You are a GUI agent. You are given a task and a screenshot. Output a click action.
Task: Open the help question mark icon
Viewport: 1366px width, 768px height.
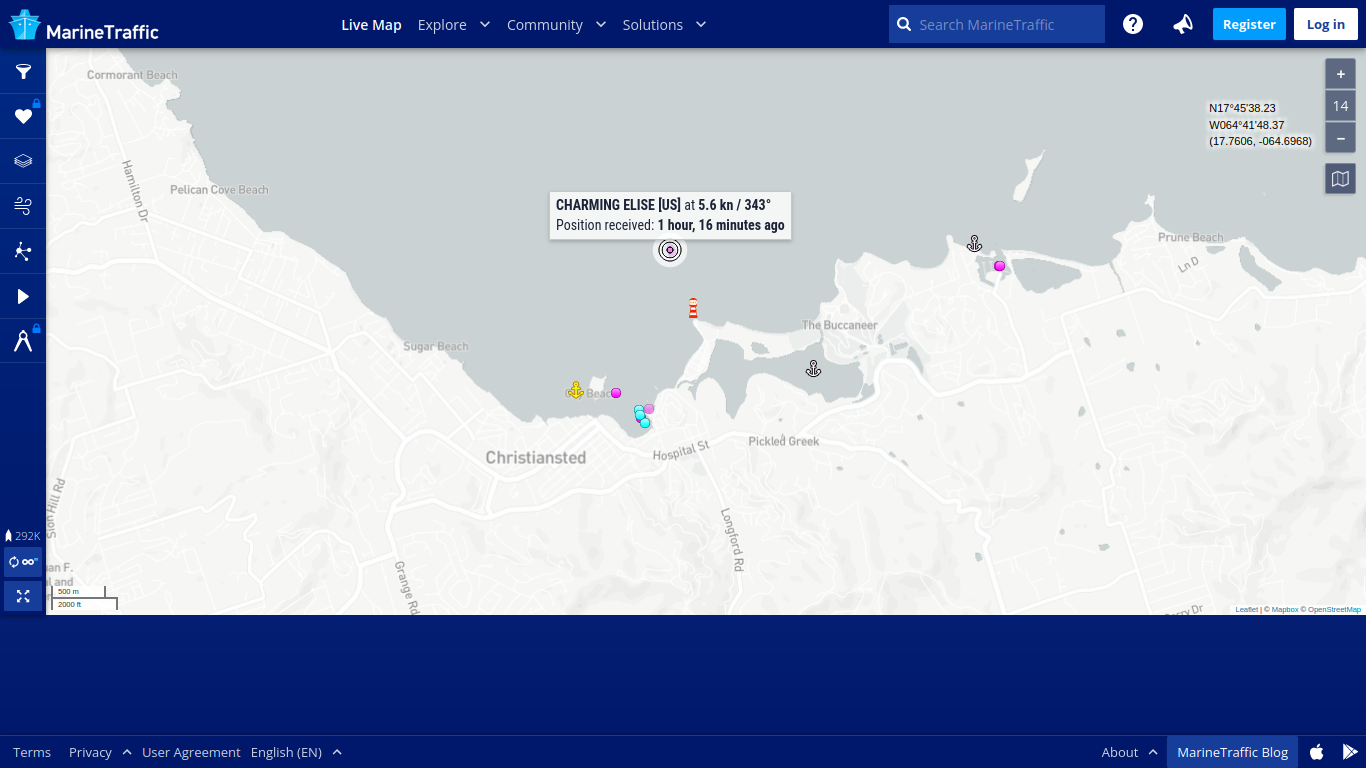point(1133,24)
